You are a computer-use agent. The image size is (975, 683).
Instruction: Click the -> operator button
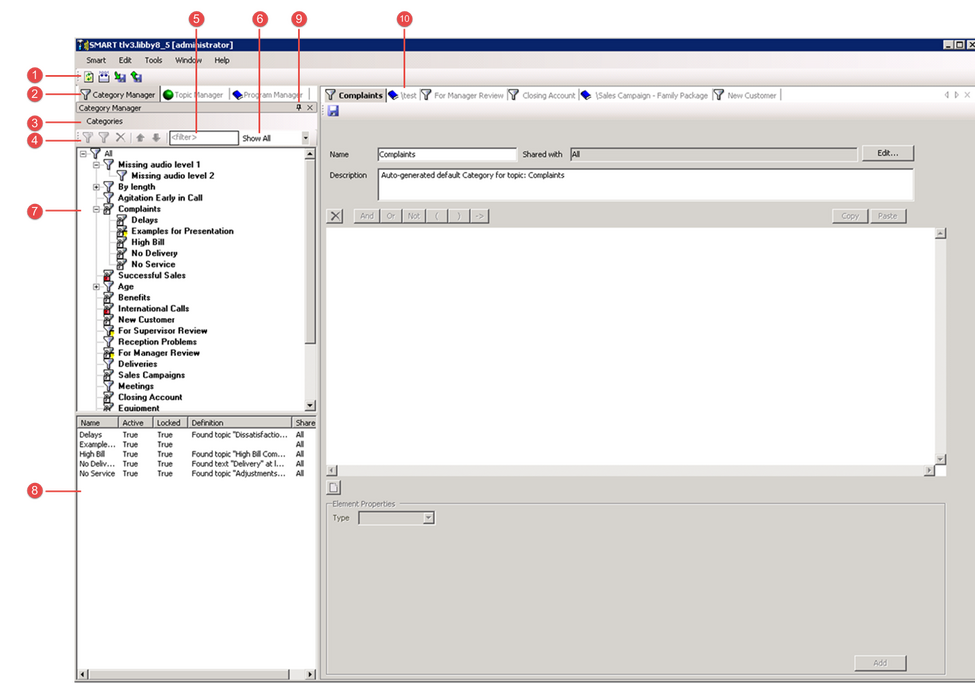(479, 216)
